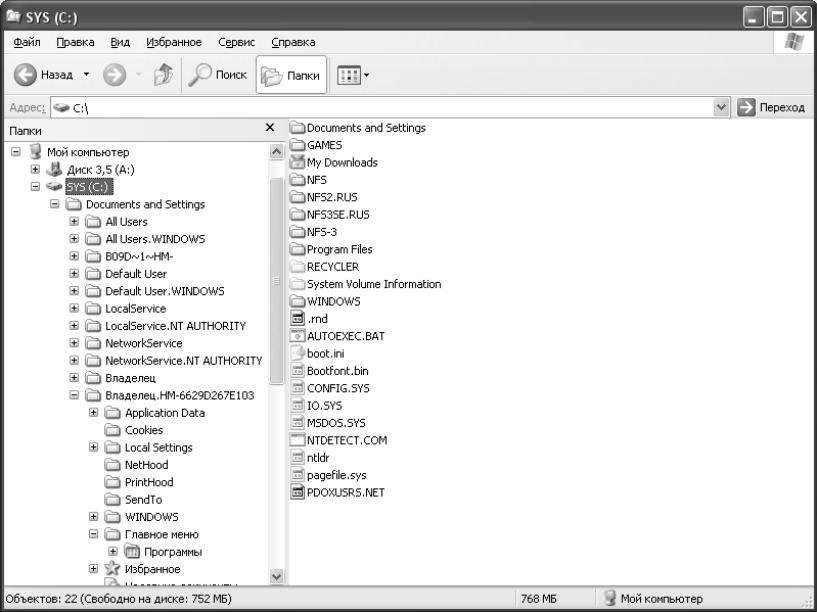Select the IO.SYS file name
This screenshot has width=817, height=612.
pos(324,406)
